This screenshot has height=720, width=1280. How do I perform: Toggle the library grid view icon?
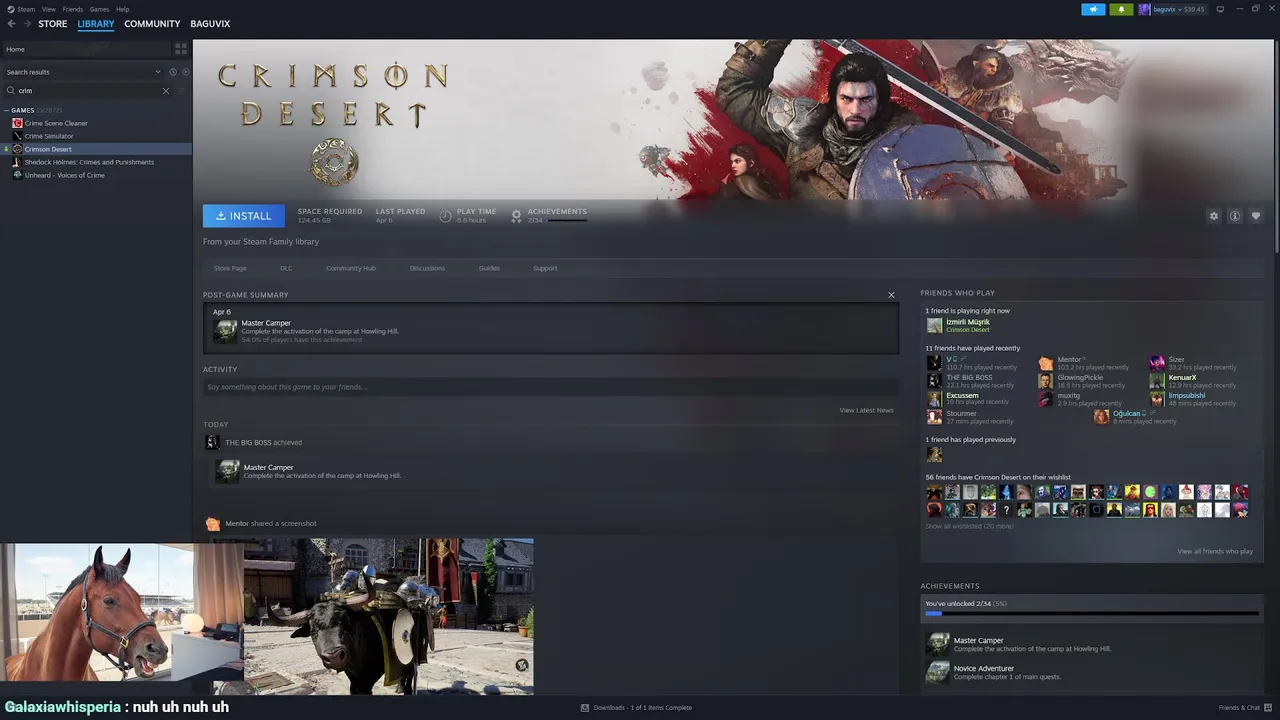[x=181, y=48]
